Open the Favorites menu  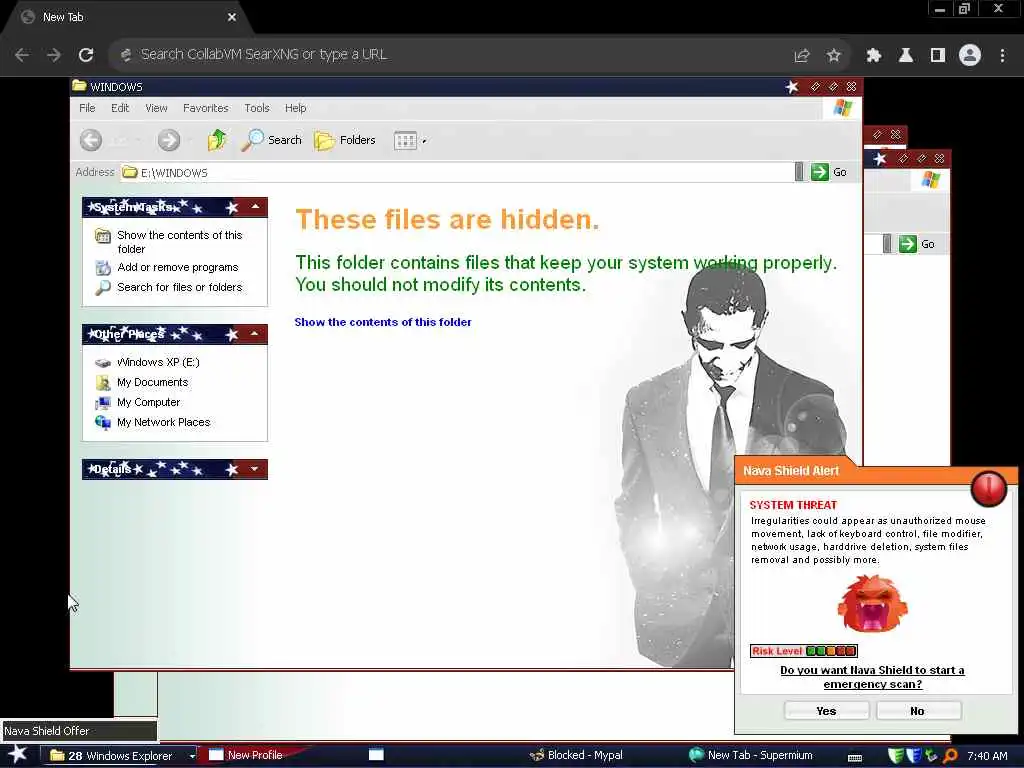coord(206,108)
